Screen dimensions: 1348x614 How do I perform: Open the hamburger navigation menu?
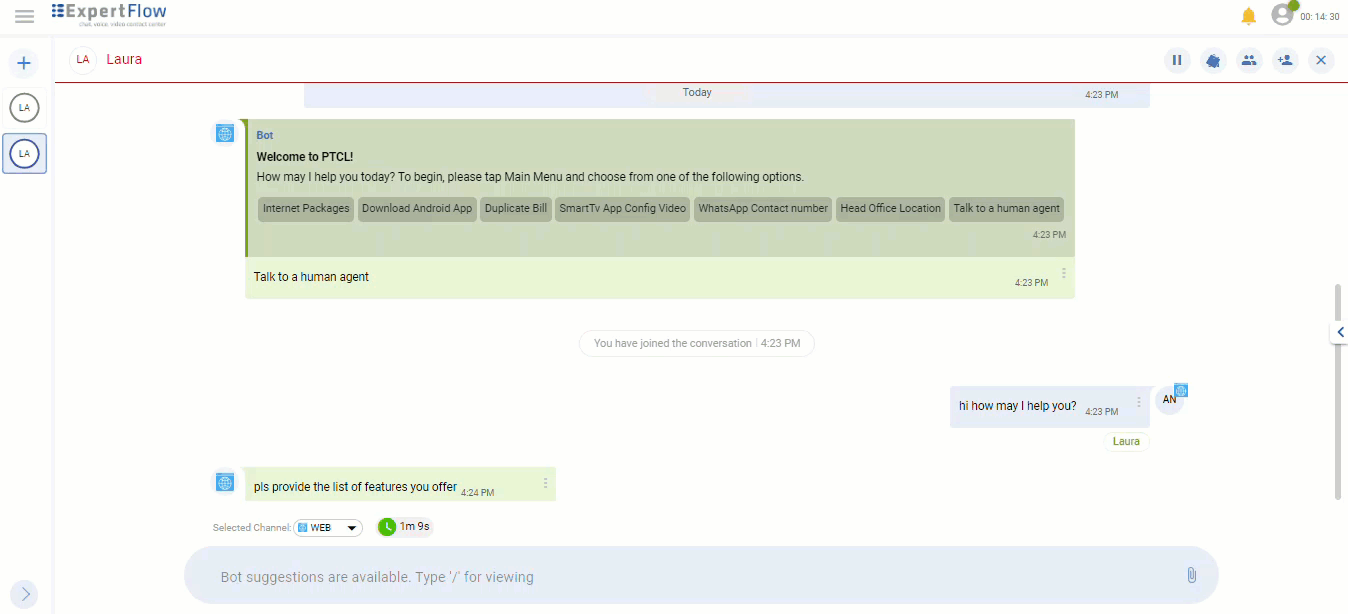[24, 16]
